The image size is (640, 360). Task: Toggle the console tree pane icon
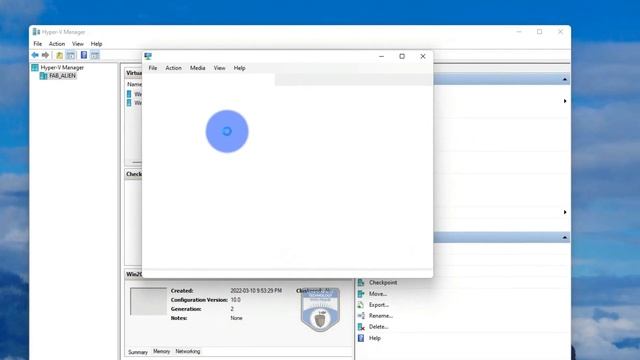point(70,55)
